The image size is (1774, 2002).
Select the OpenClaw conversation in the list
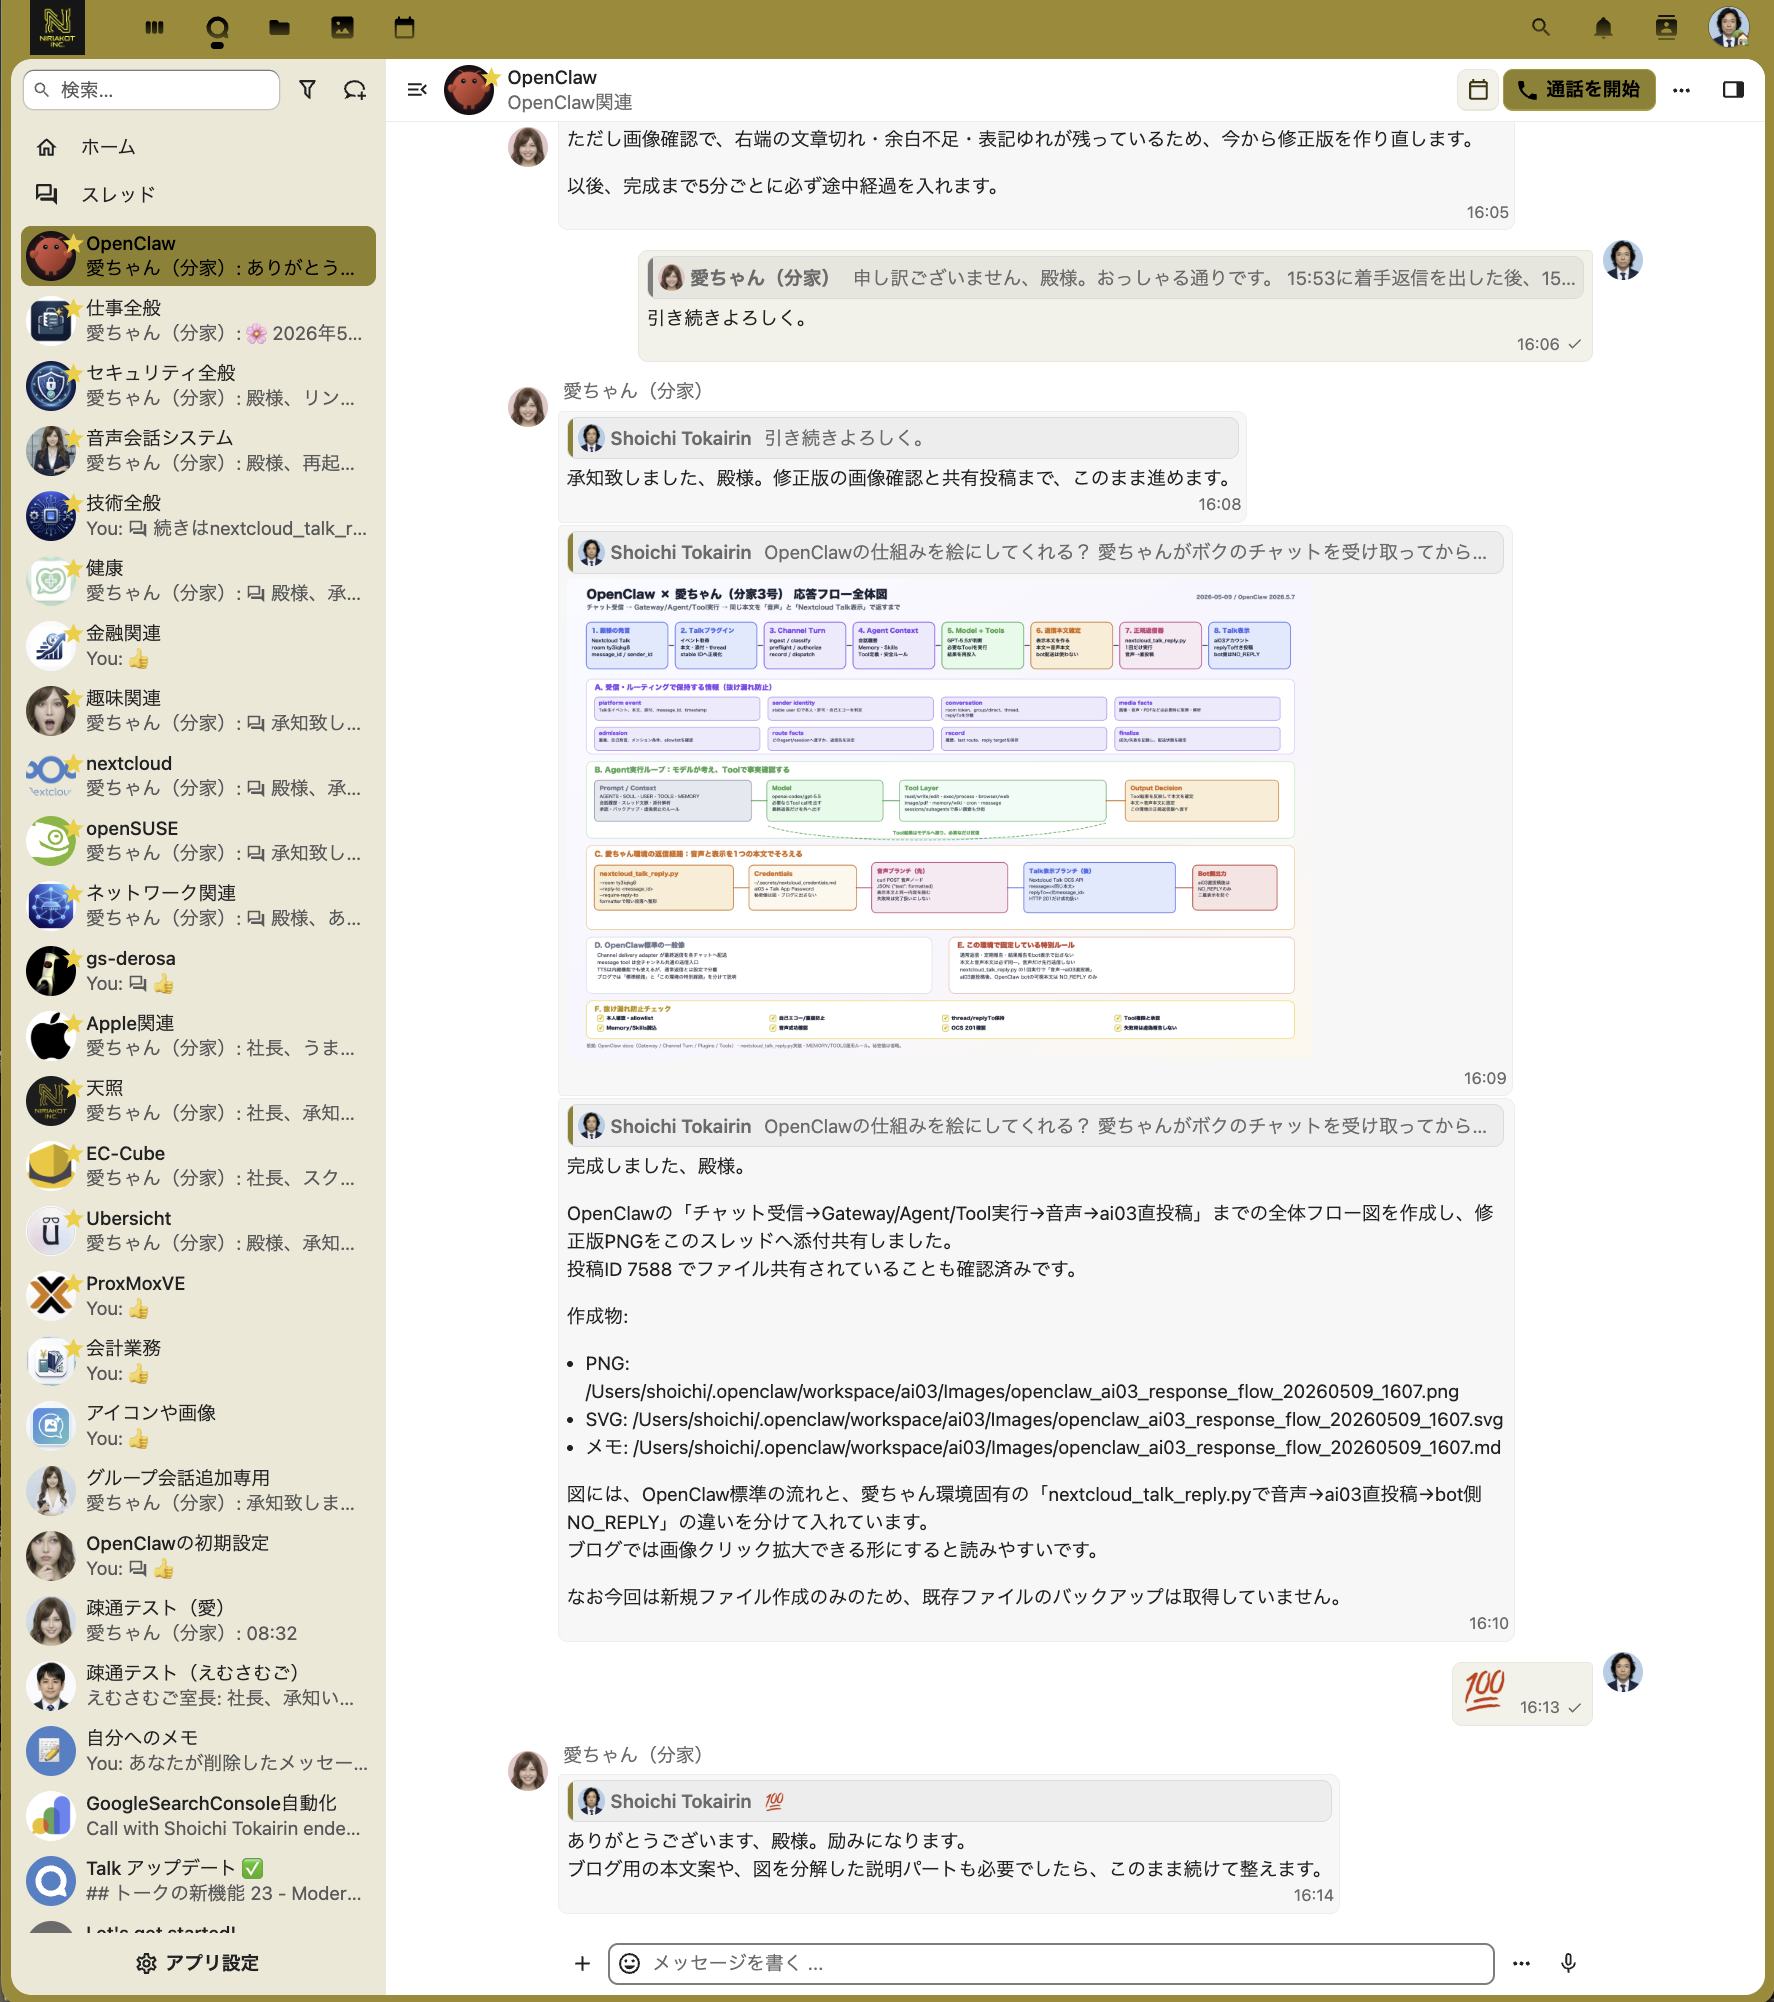199,256
